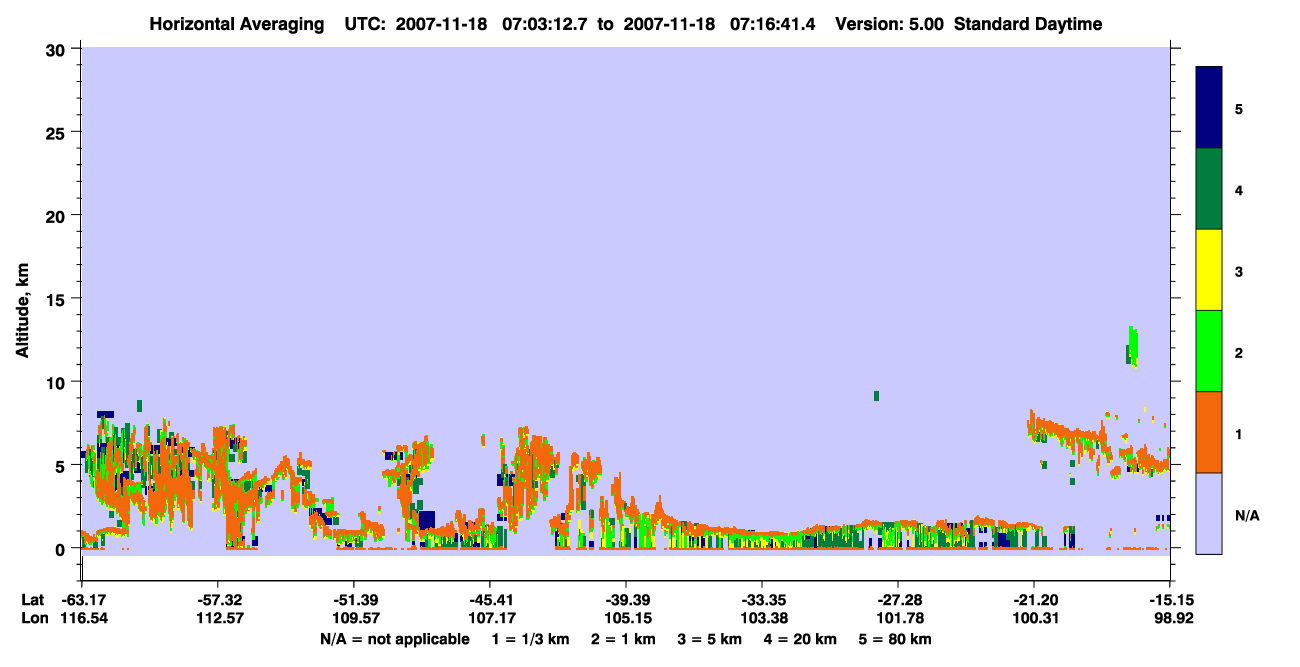The image size is (1300, 667).
Task: Click legend text '4 = 20 km'
Action: point(800,639)
